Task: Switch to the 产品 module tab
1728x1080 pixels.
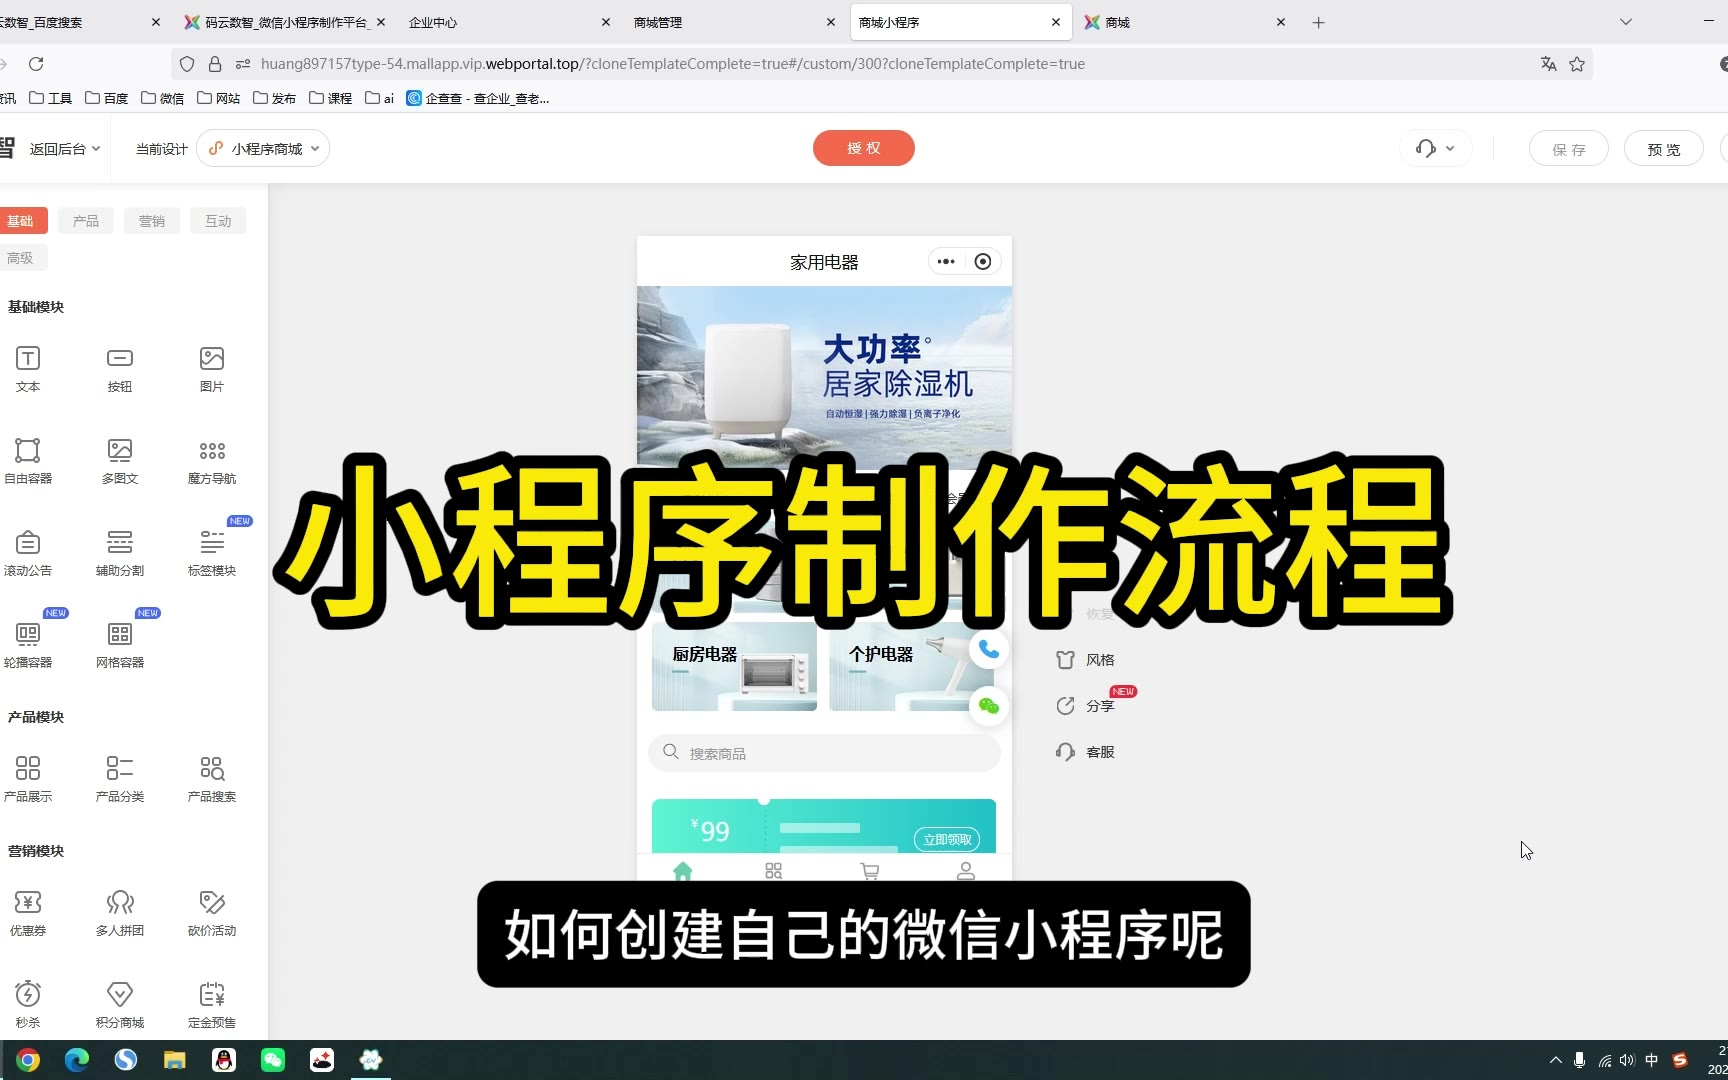Action: click(86, 221)
